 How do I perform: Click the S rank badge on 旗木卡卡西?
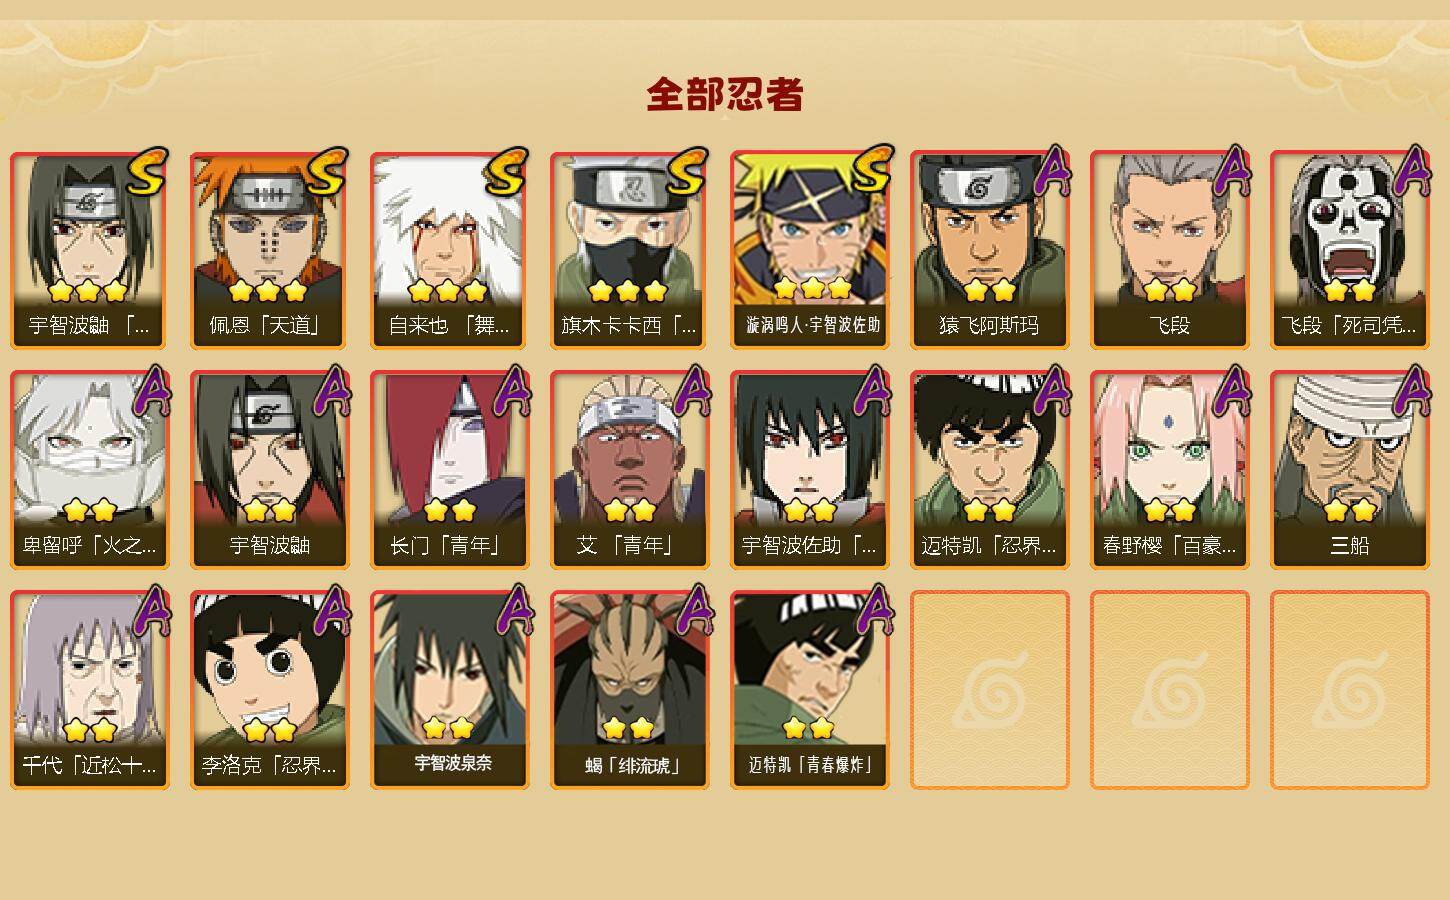tap(687, 172)
